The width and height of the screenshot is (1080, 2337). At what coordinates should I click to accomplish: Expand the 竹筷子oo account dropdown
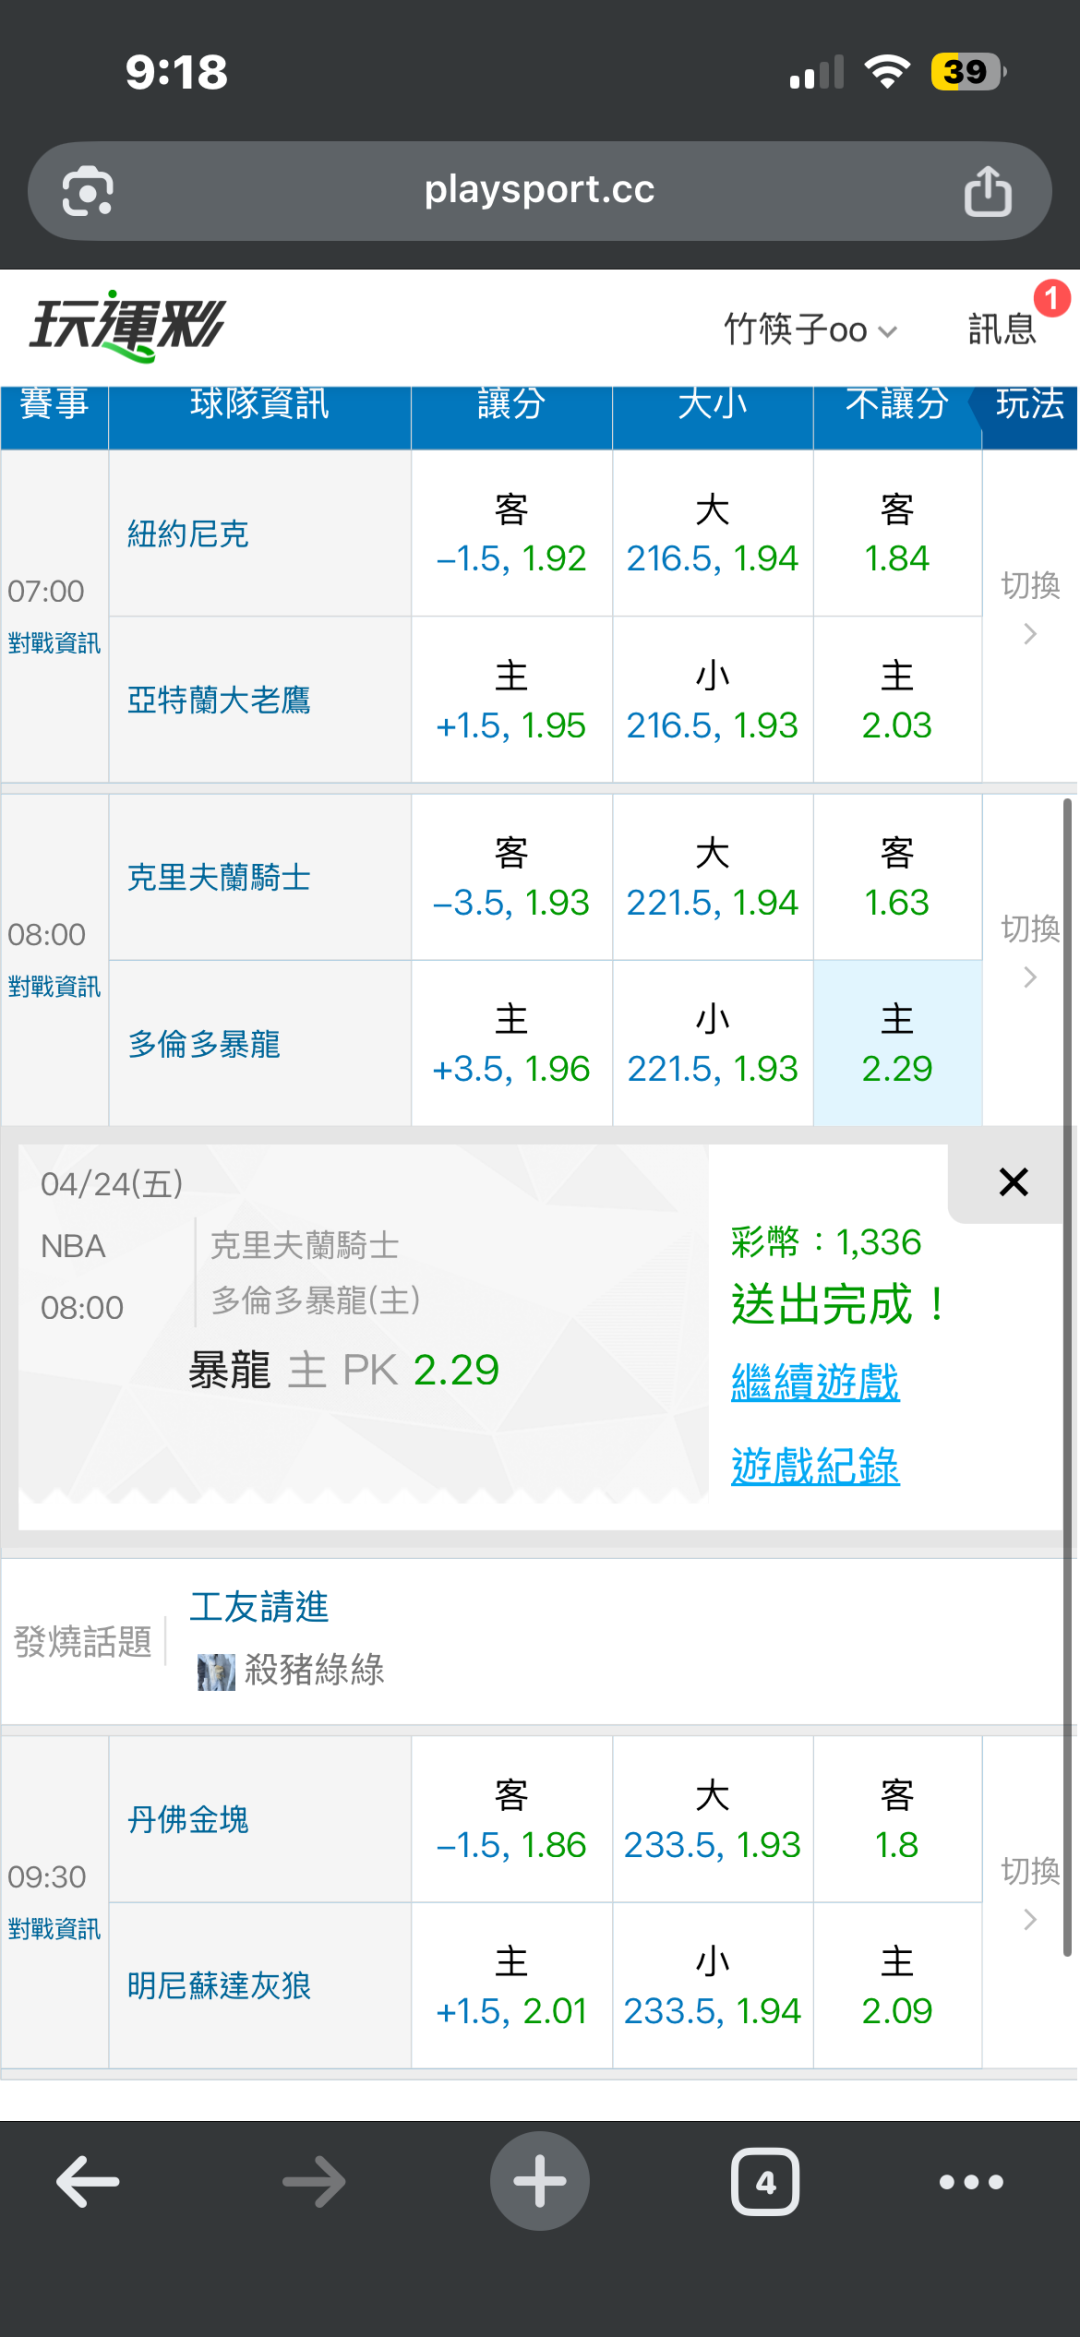(811, 329)
